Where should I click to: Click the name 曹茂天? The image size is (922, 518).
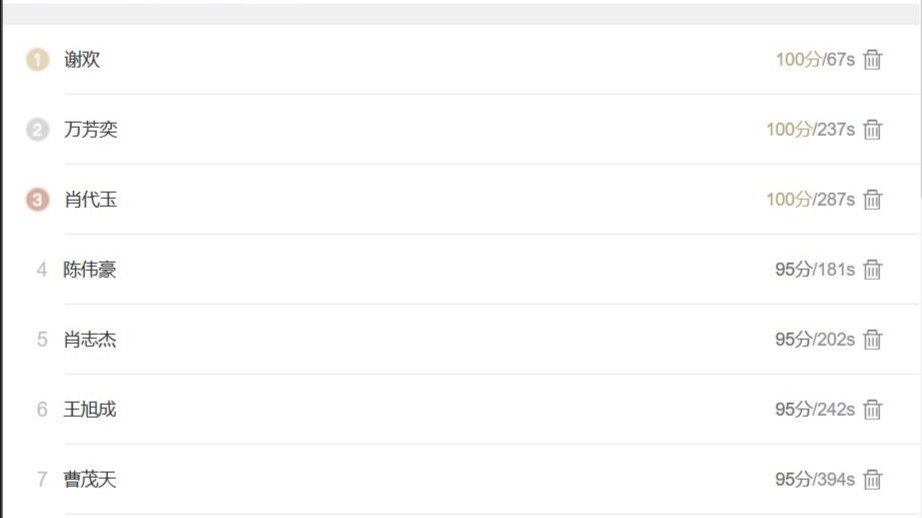(x=91, y=480)
